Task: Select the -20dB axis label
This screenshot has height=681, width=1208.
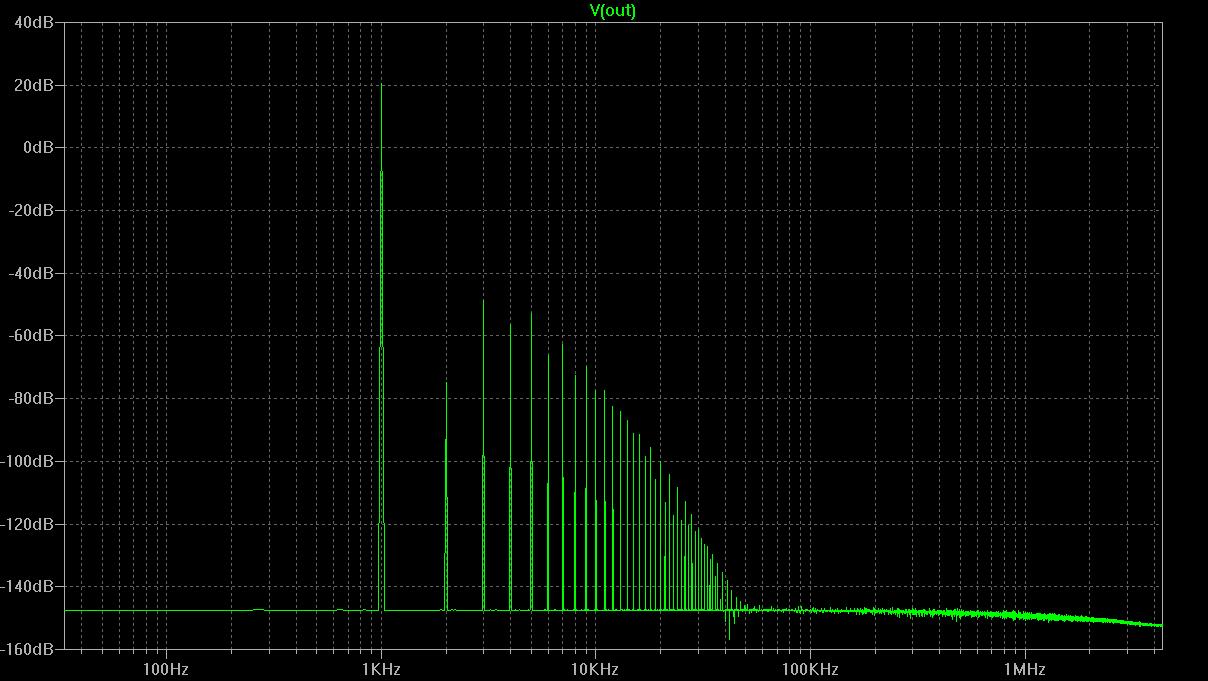Action: [x=32, y=210]
